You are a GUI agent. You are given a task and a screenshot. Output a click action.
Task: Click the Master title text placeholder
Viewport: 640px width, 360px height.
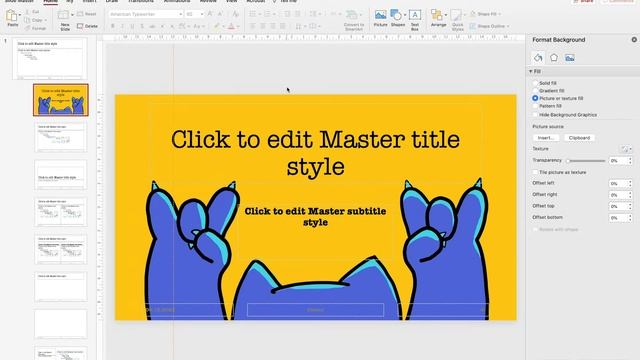click(x=315, y=152)
